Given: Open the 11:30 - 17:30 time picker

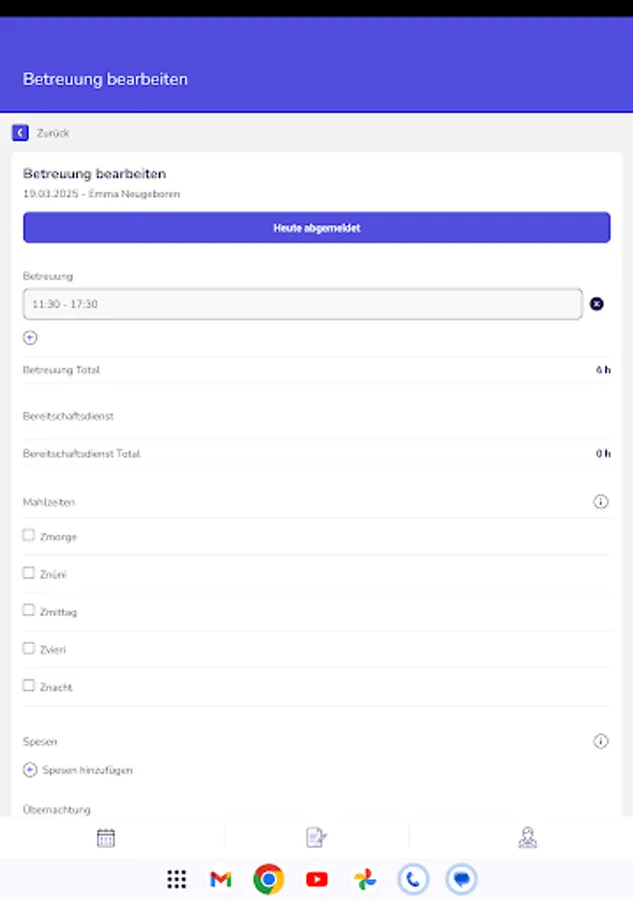Looking at the screenshot, I should coord(300,303).
